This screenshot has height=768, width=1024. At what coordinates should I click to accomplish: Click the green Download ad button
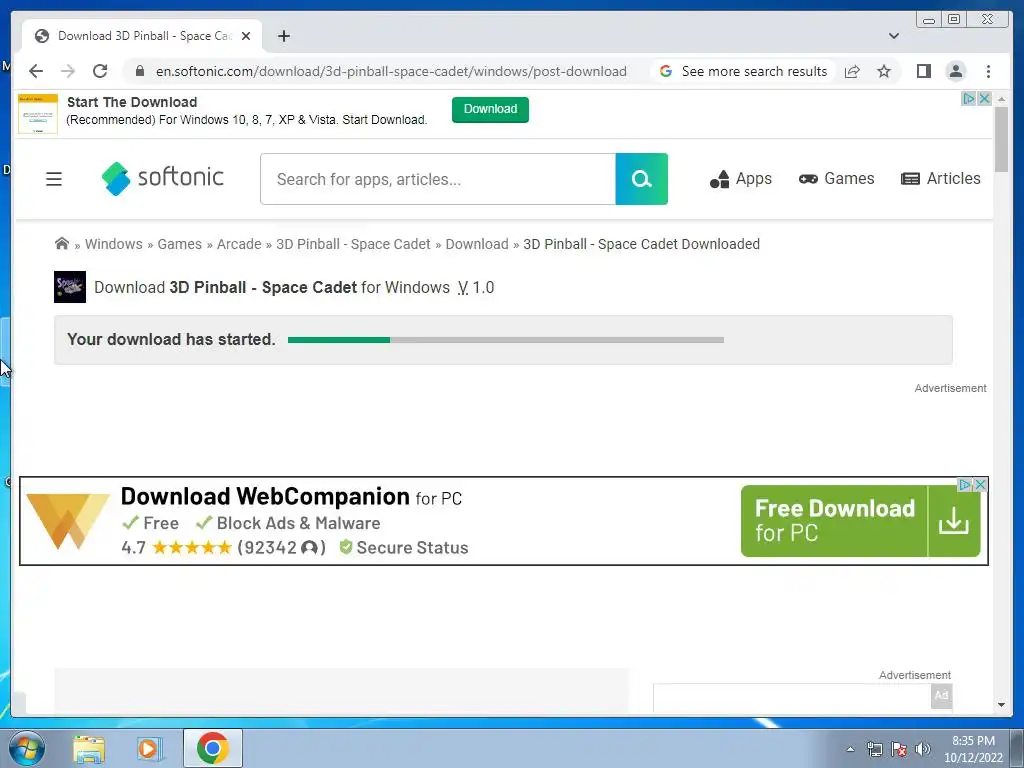point(490,109)
